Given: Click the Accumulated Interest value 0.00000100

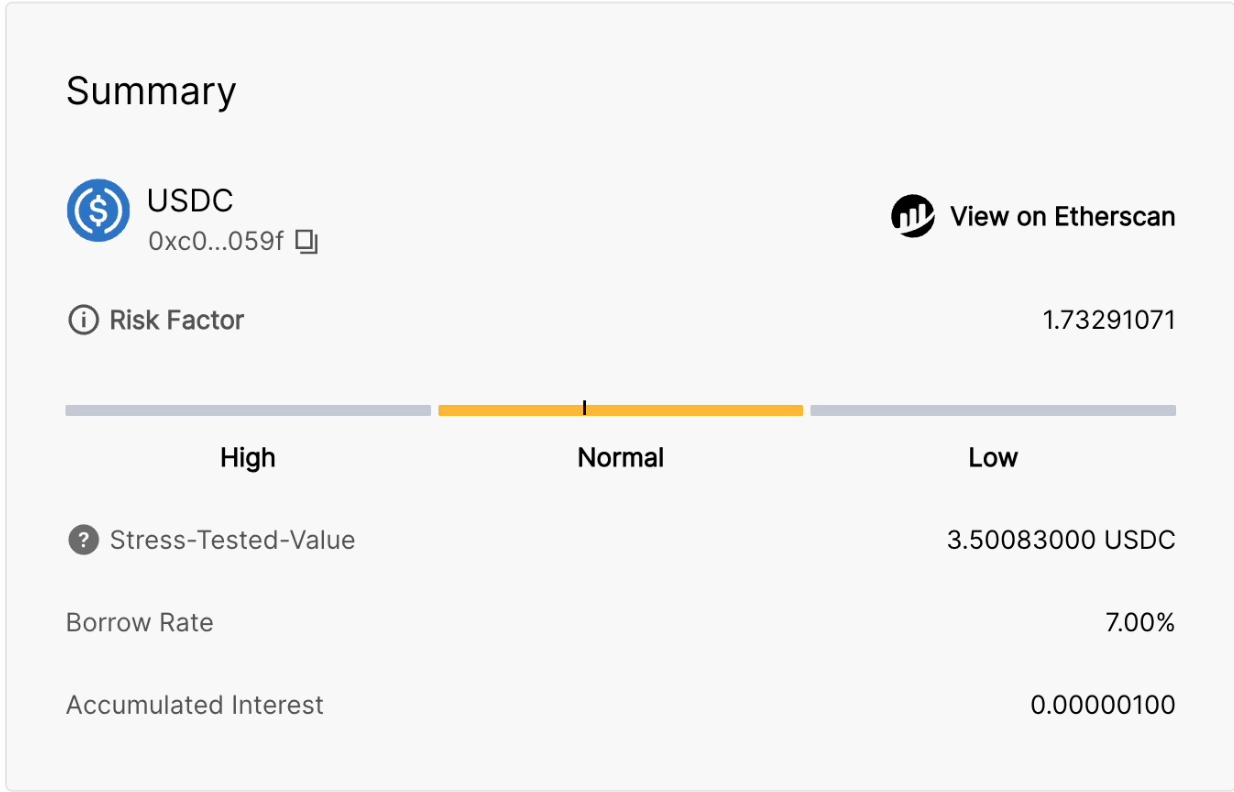Looking at the screenshot, I should (1103, 705).
